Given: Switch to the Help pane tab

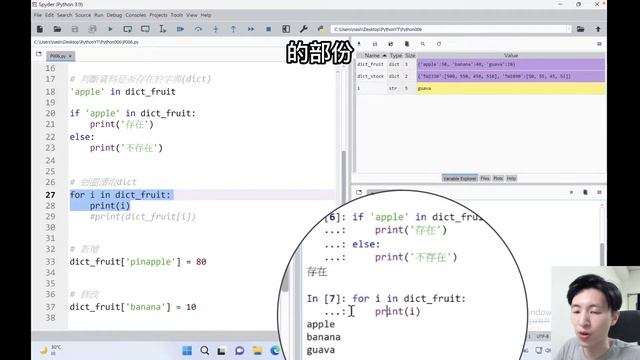Looking at the screenshot, I should point(511,178).
